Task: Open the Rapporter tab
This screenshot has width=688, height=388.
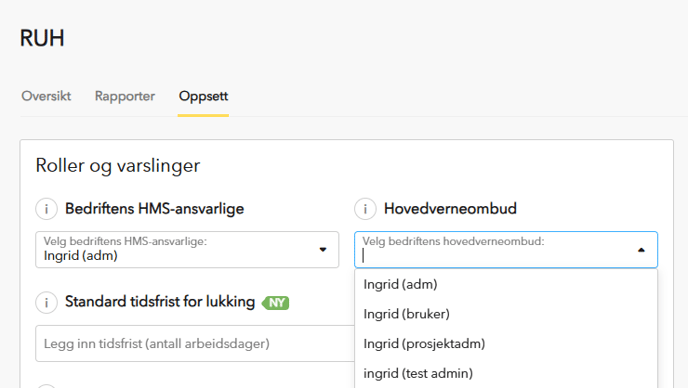Action: tap(125, 96)
